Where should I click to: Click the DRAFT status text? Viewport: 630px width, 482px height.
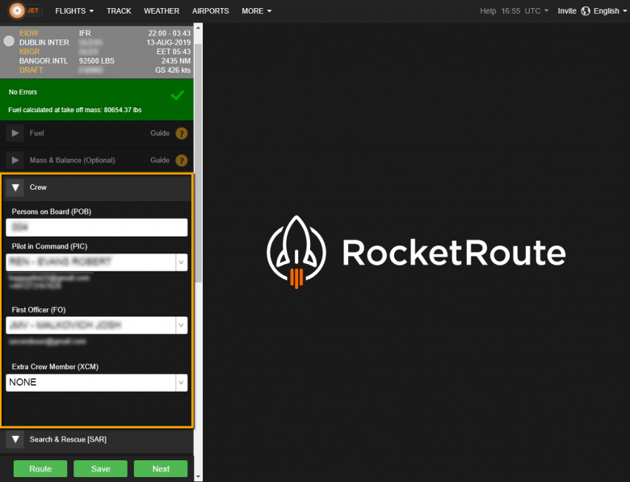click(31, 70)
